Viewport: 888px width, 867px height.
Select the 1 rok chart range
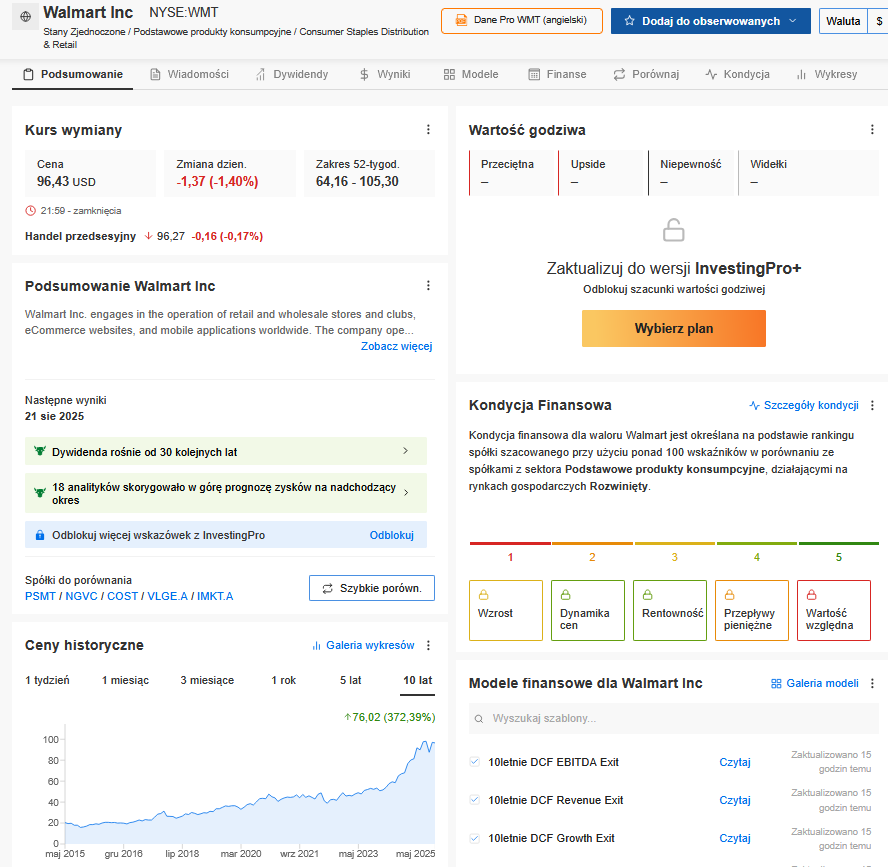[x=284, y=680]
